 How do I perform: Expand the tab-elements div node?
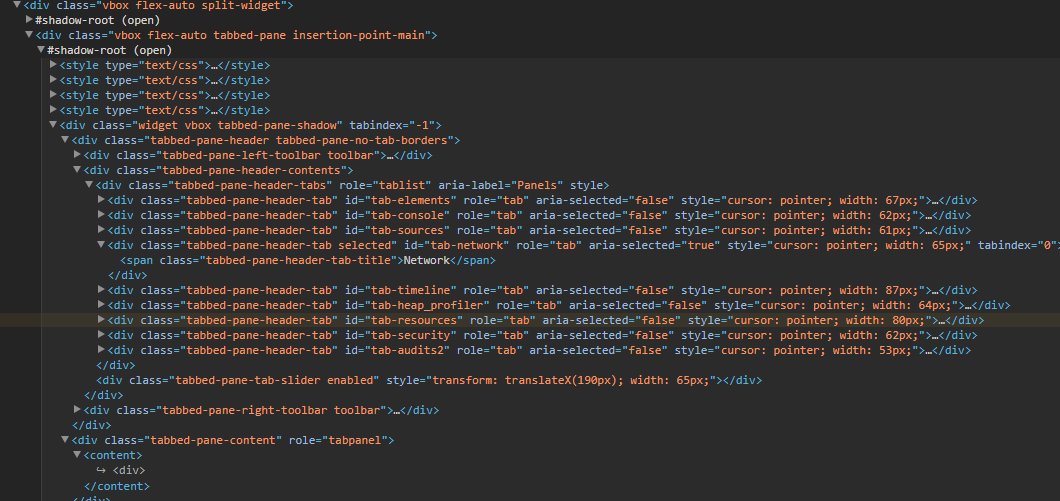[101, 200]
